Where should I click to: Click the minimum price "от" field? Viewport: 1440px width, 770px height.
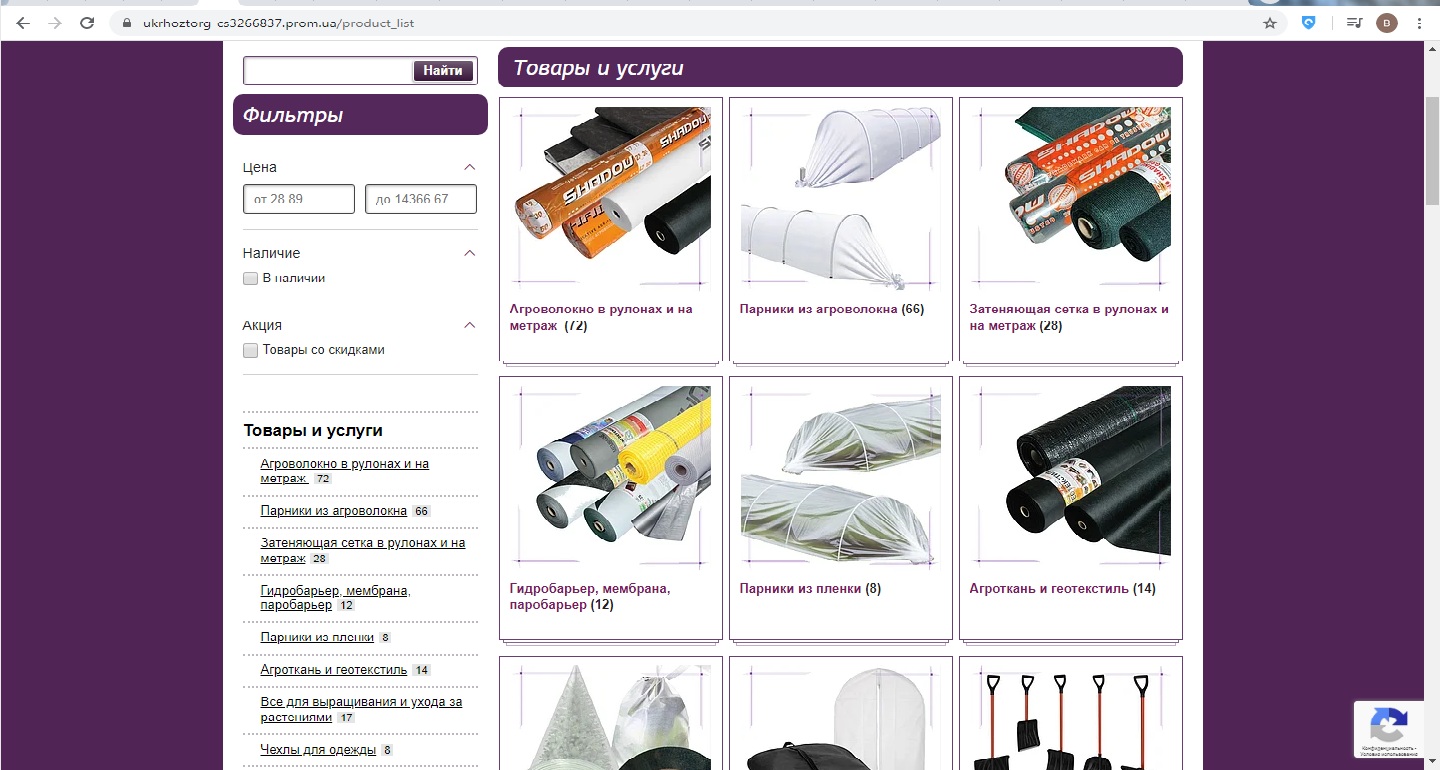[299, 199]
